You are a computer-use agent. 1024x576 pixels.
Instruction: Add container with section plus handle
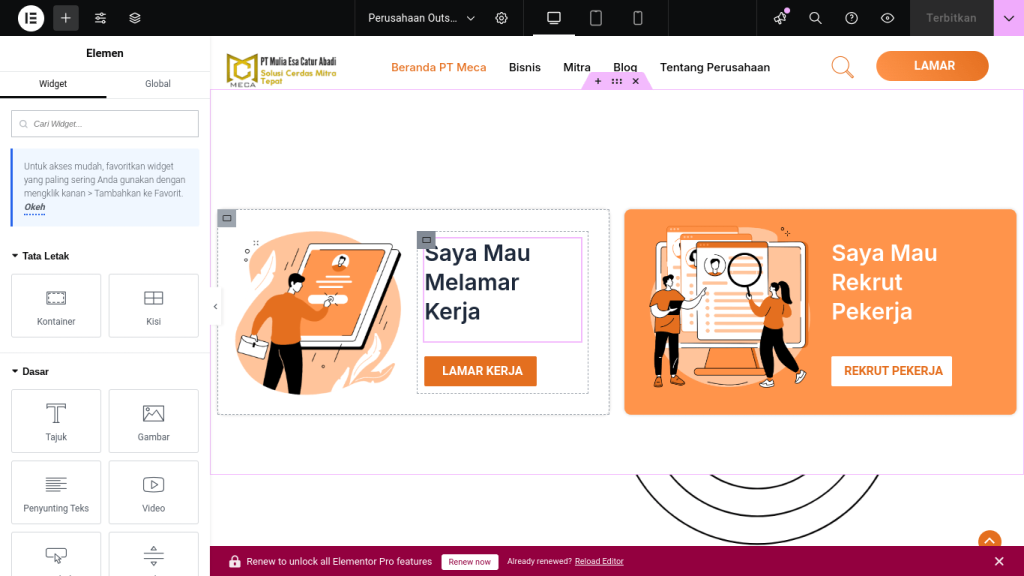tap(598, 81)
